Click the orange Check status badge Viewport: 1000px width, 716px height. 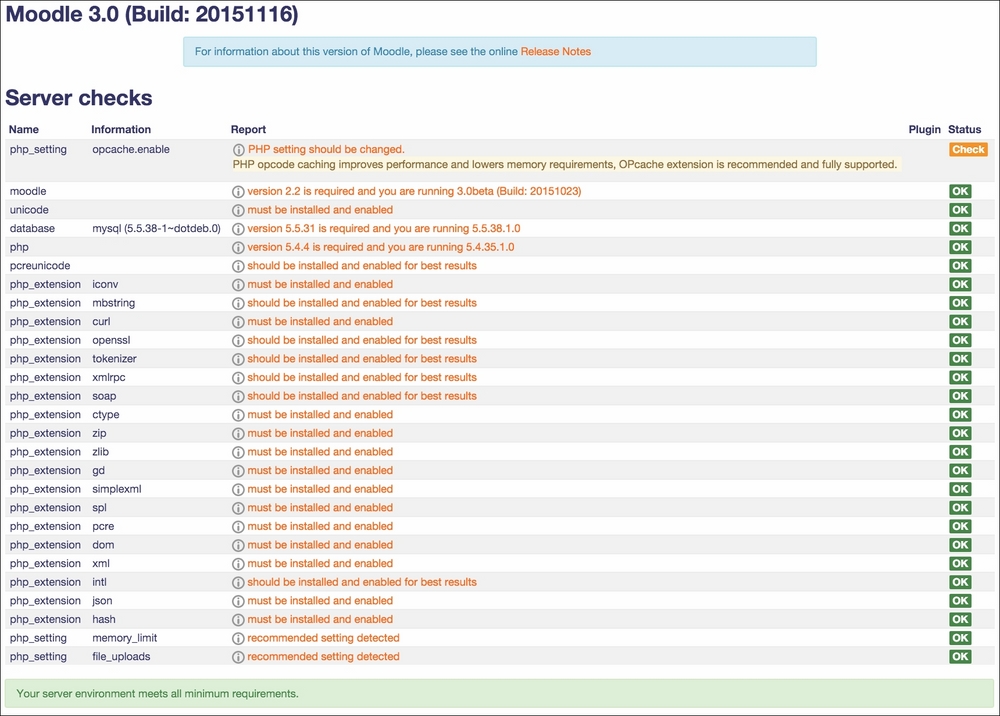pyautogui.click(x=968, y=150)
